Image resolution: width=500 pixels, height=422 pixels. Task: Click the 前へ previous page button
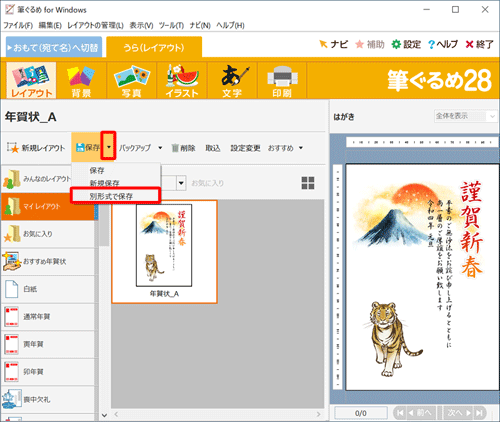click(x=420, y=413)
